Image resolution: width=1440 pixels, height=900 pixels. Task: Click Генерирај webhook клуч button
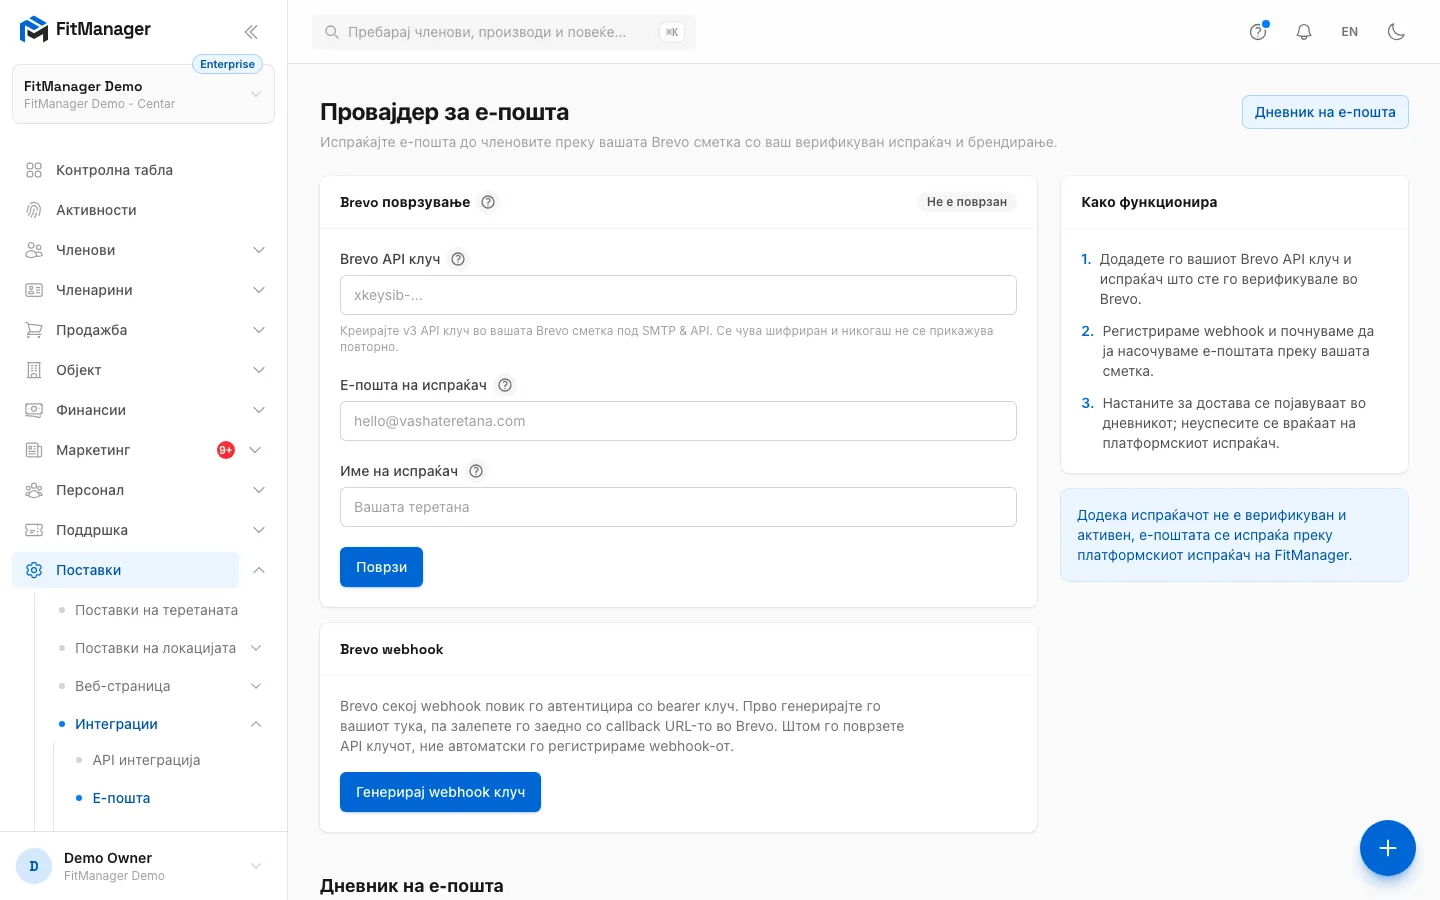tap(440, 792)
